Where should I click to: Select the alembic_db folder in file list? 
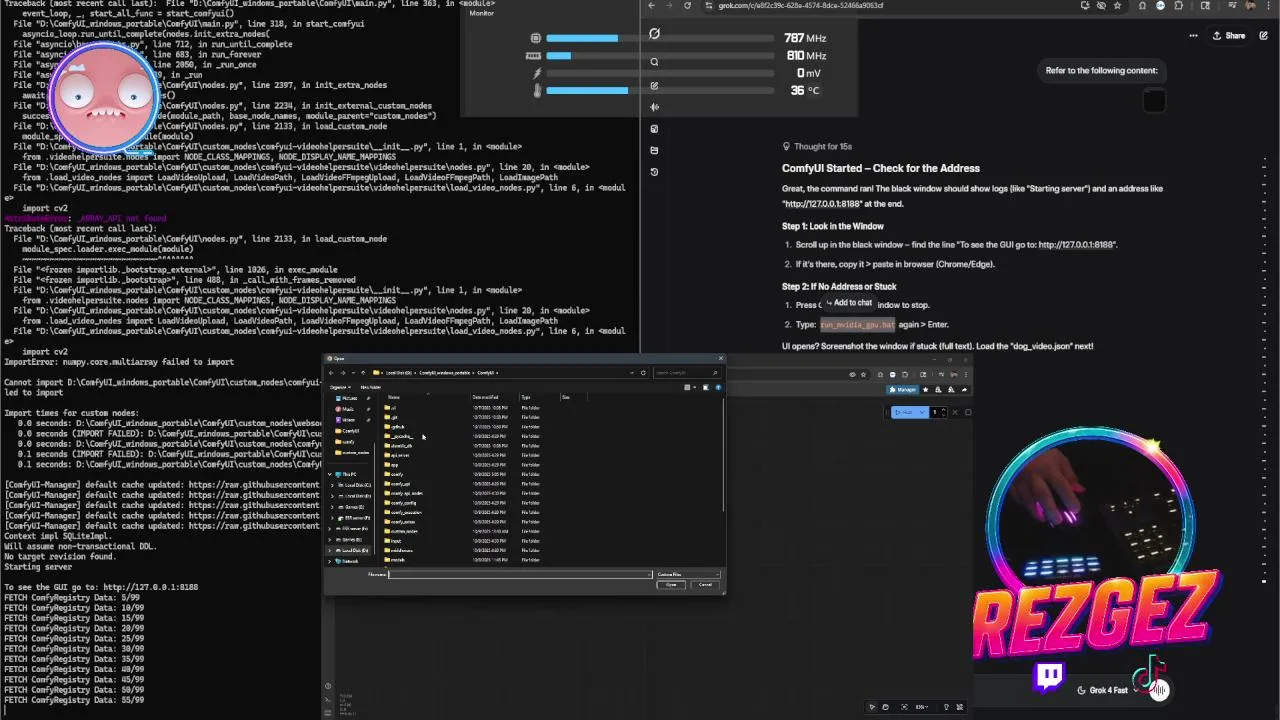(x=400, y=446)
